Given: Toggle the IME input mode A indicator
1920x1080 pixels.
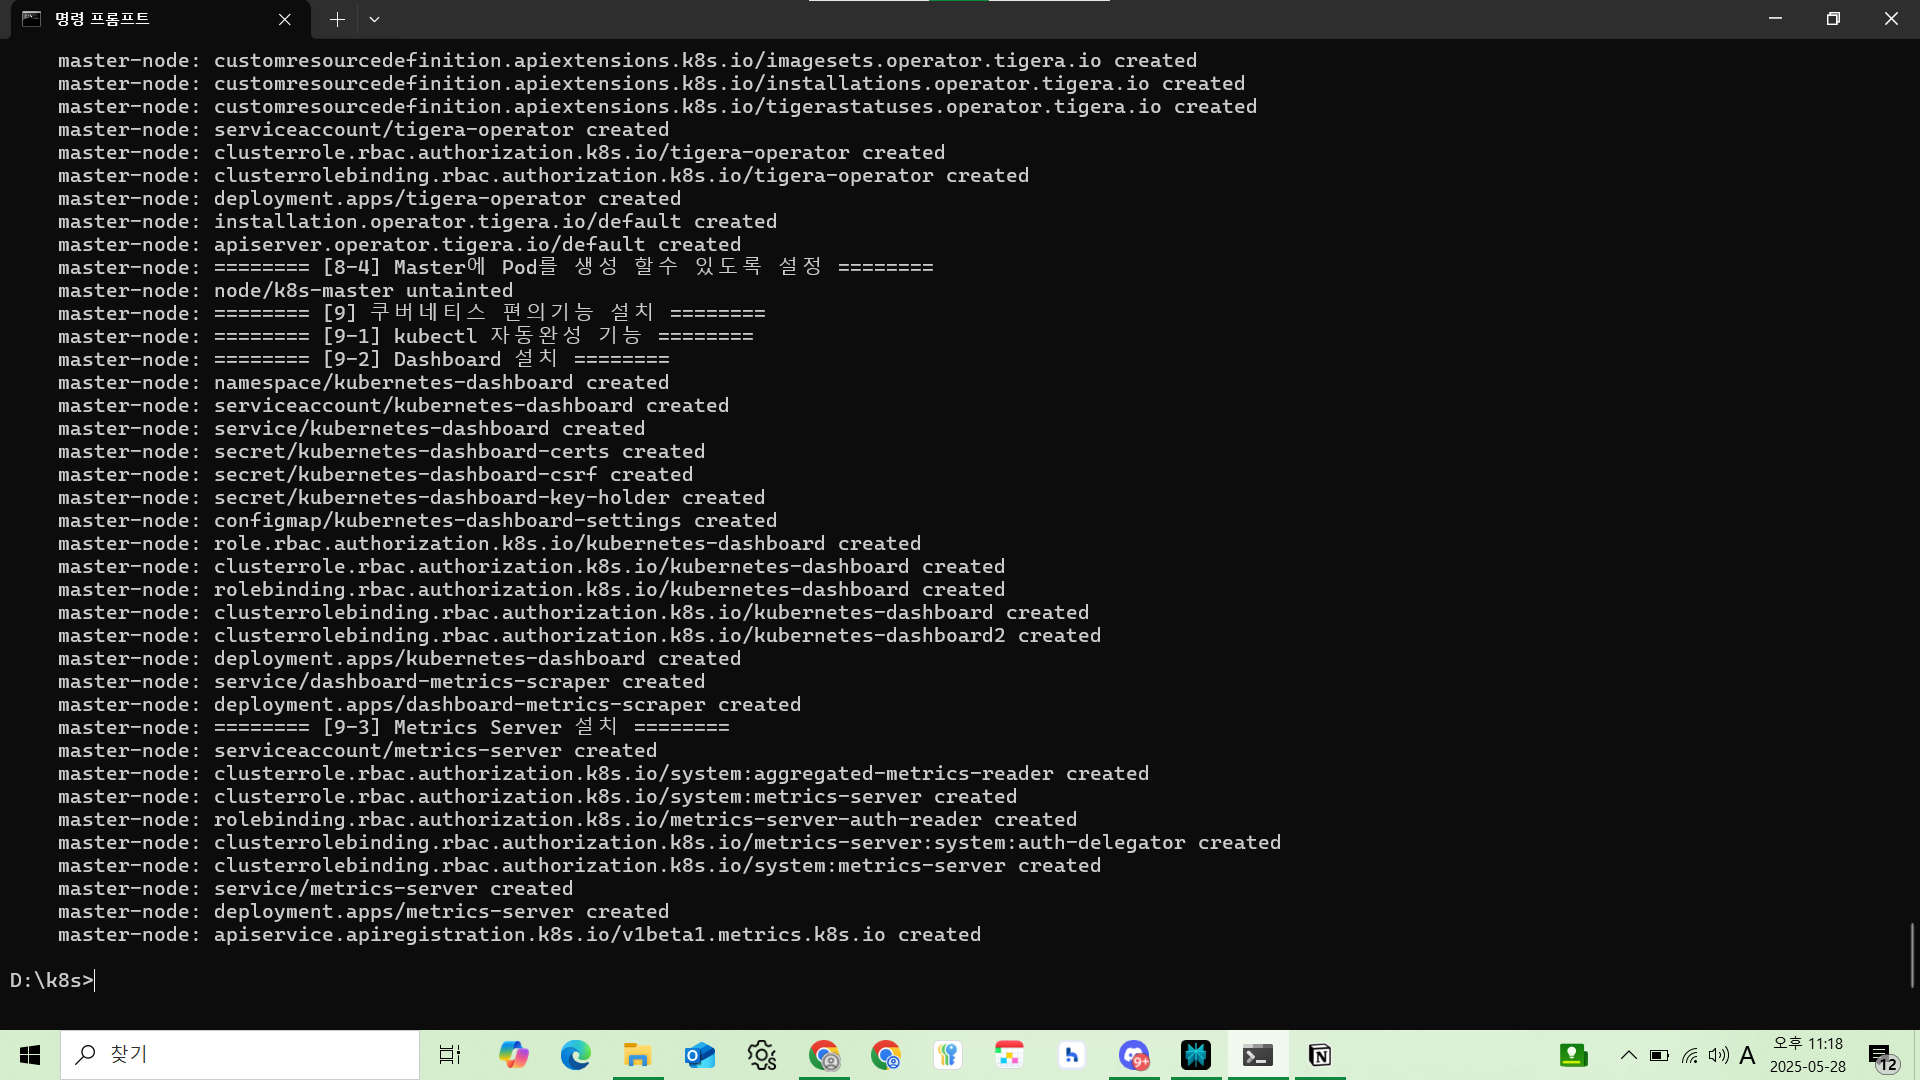Looking at the screenshot, I should coord(1747,1055).
